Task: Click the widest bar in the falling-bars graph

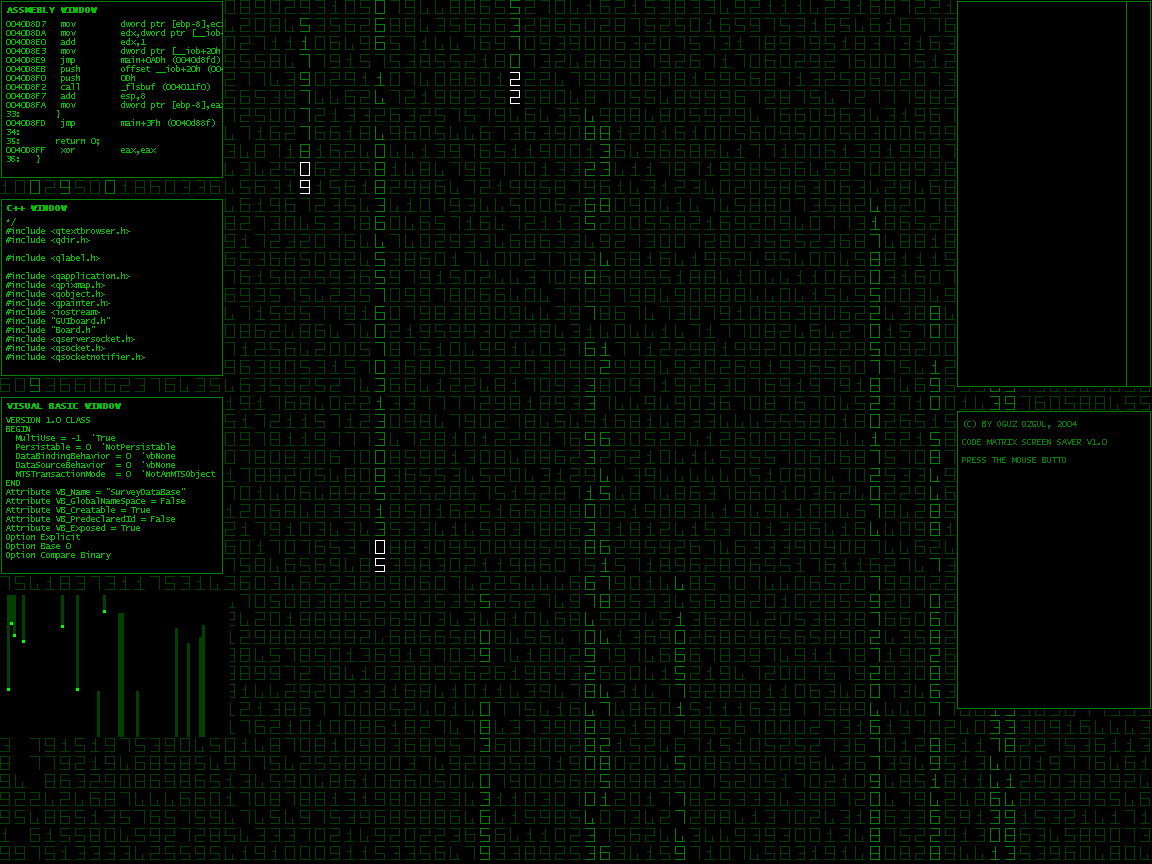Action: [121, 675]
